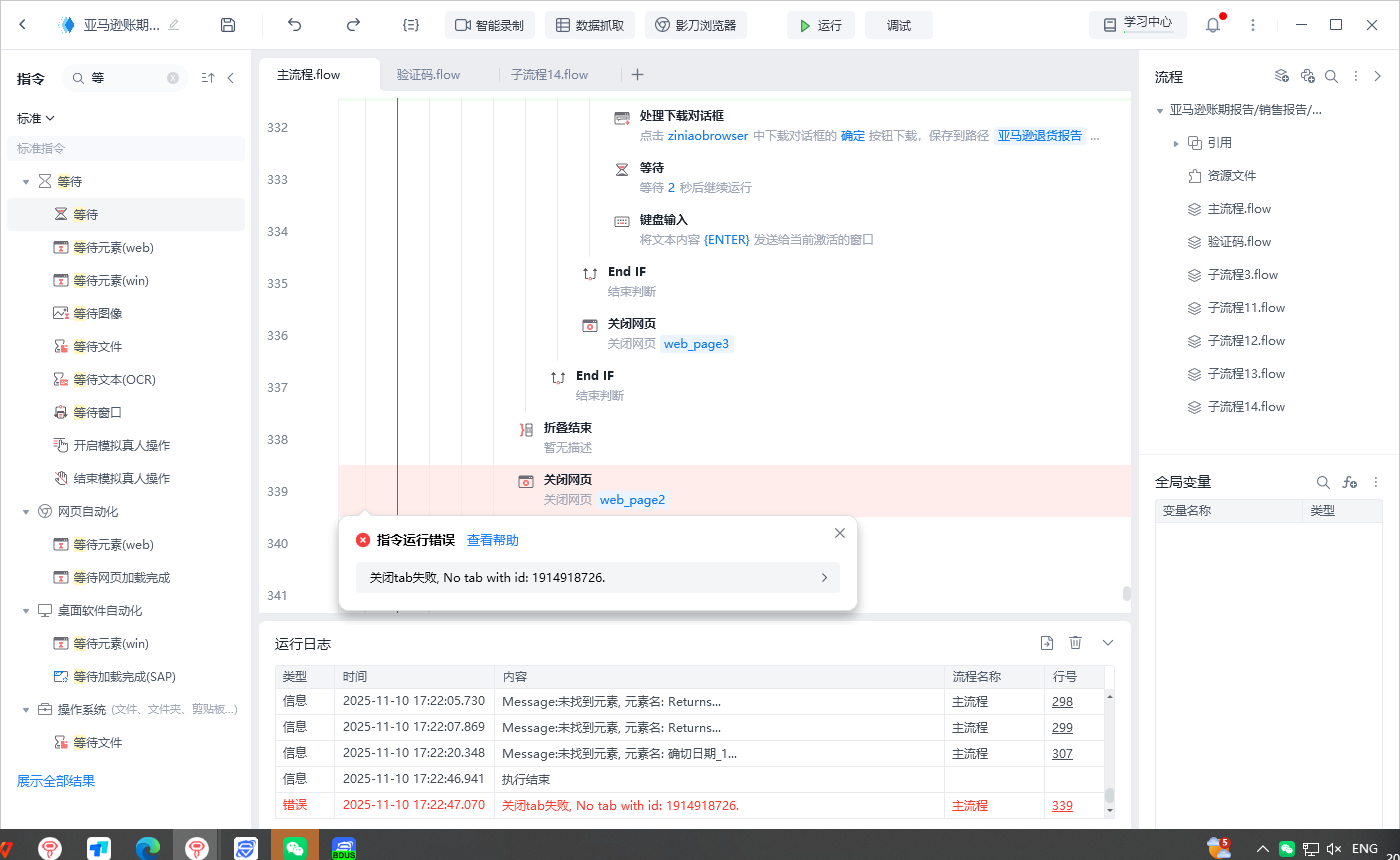Open Microsoft Edge from the taskbar
Viewport: 1400px width, 860px height.
click(148, 848)
